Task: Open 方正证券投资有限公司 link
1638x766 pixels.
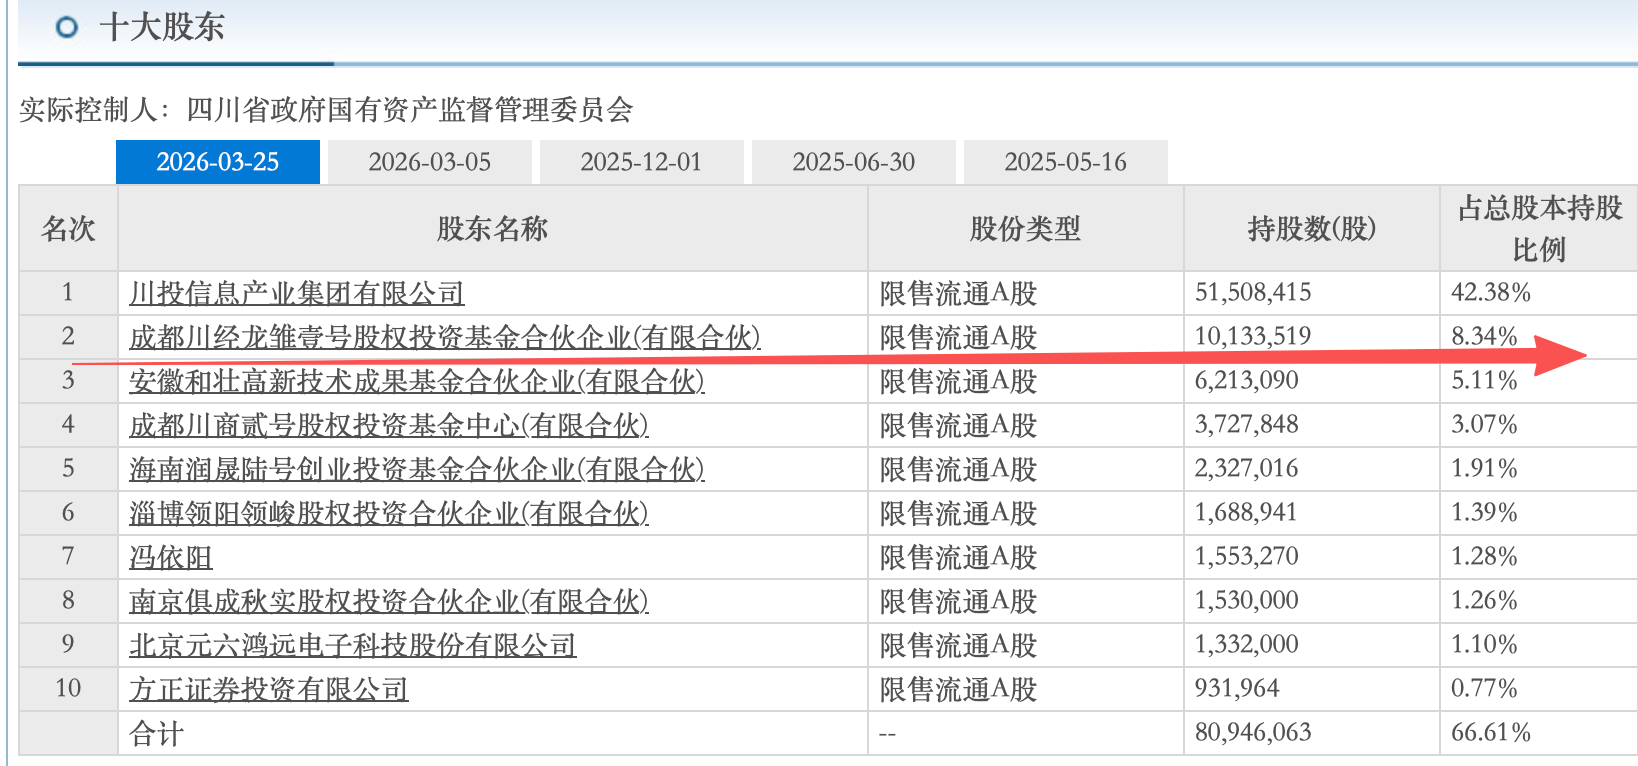Action: [x=269, y=689]
